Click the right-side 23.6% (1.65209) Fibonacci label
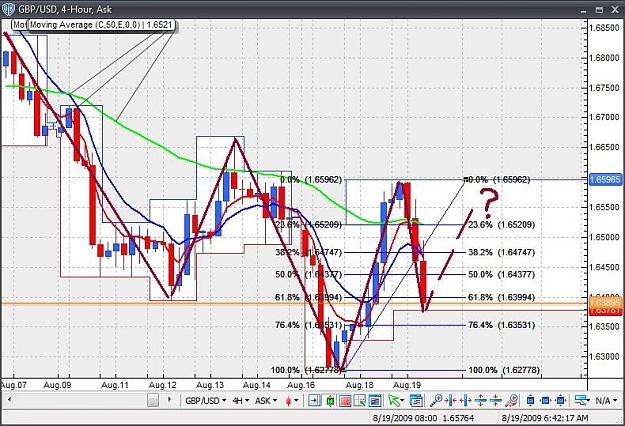 coord(501,225)
